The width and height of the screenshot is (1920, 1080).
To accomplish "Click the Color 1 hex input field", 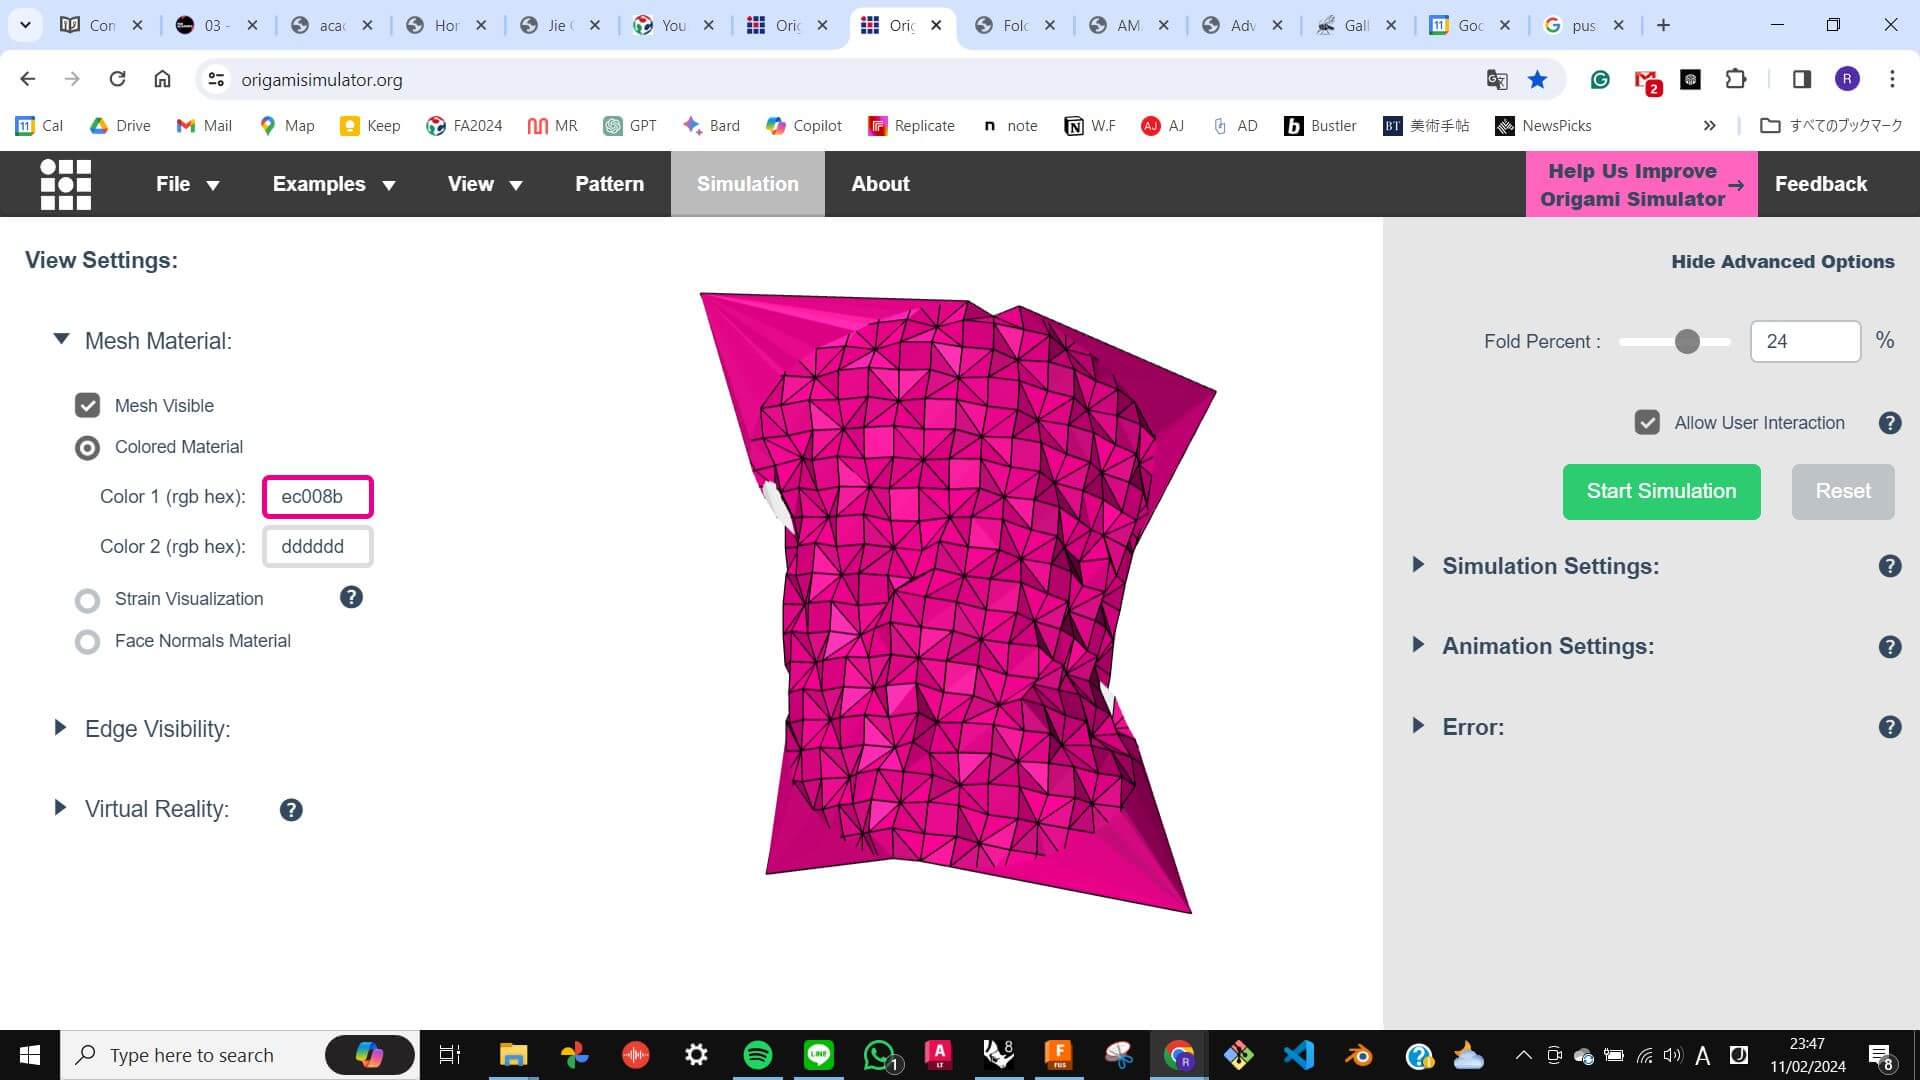I will click(x=317, y=497).
